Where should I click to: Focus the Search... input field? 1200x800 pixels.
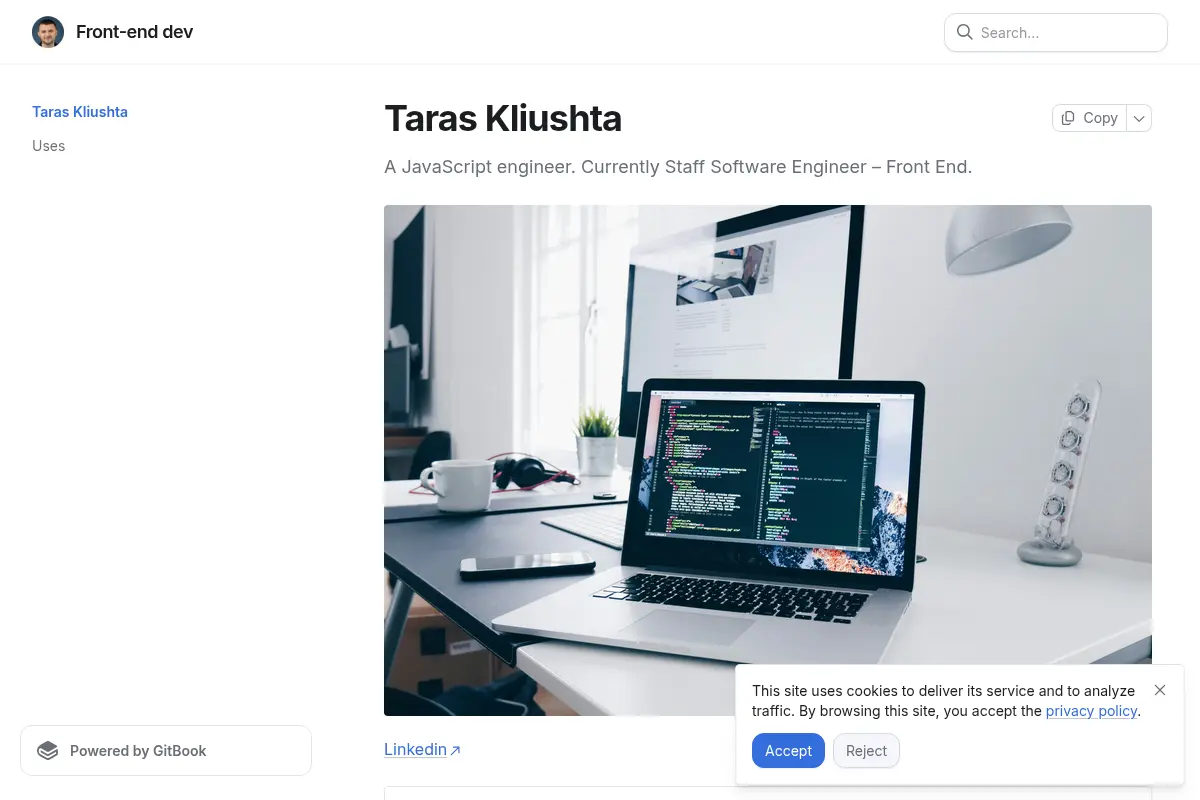tap(1056, 32)
